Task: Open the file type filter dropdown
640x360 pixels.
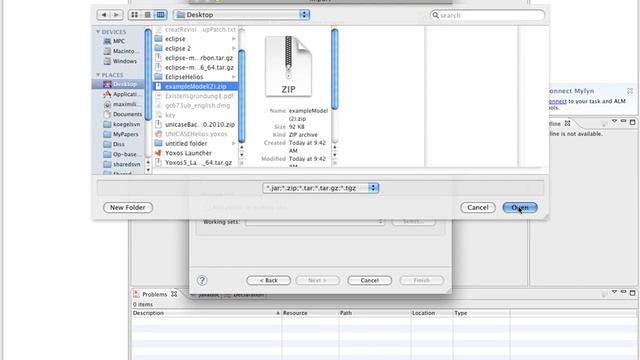Action: (320, 188)
